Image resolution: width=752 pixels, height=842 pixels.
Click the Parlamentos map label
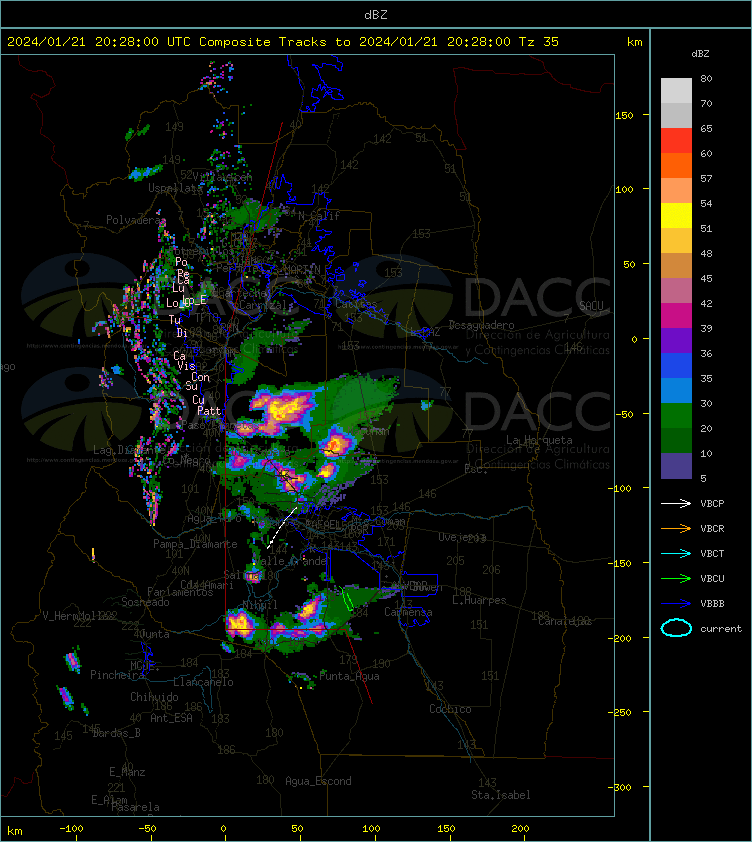(x=180, y=592)
